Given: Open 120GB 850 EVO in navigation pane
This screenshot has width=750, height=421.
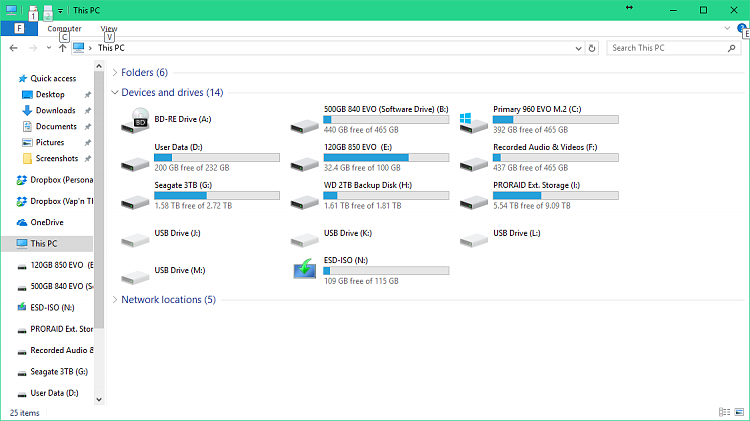Looking at the screenshot, I should point(55,265).
